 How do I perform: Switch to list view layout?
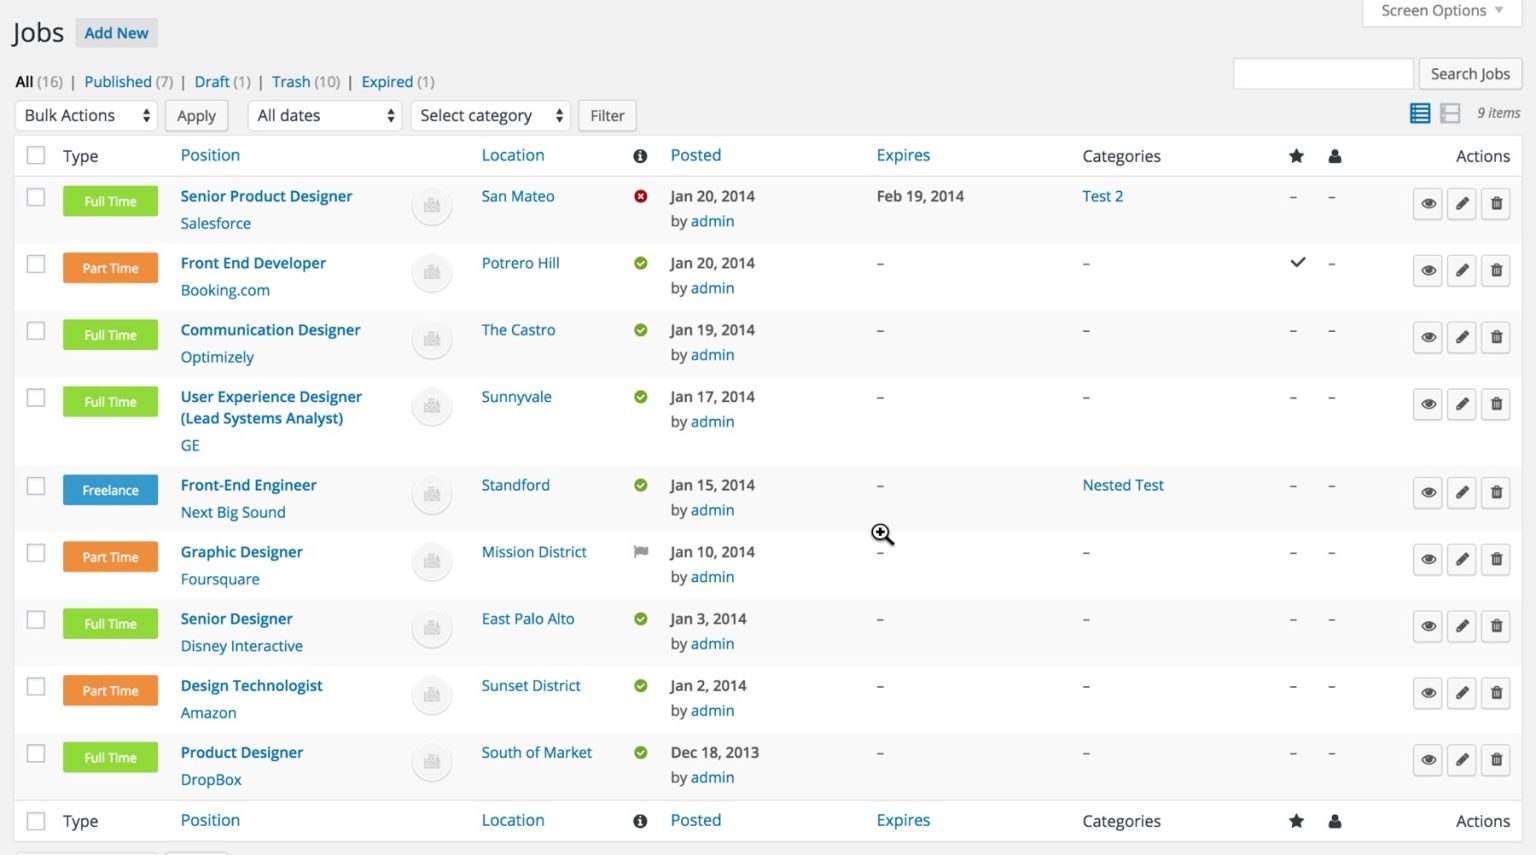coord(1419,113)
